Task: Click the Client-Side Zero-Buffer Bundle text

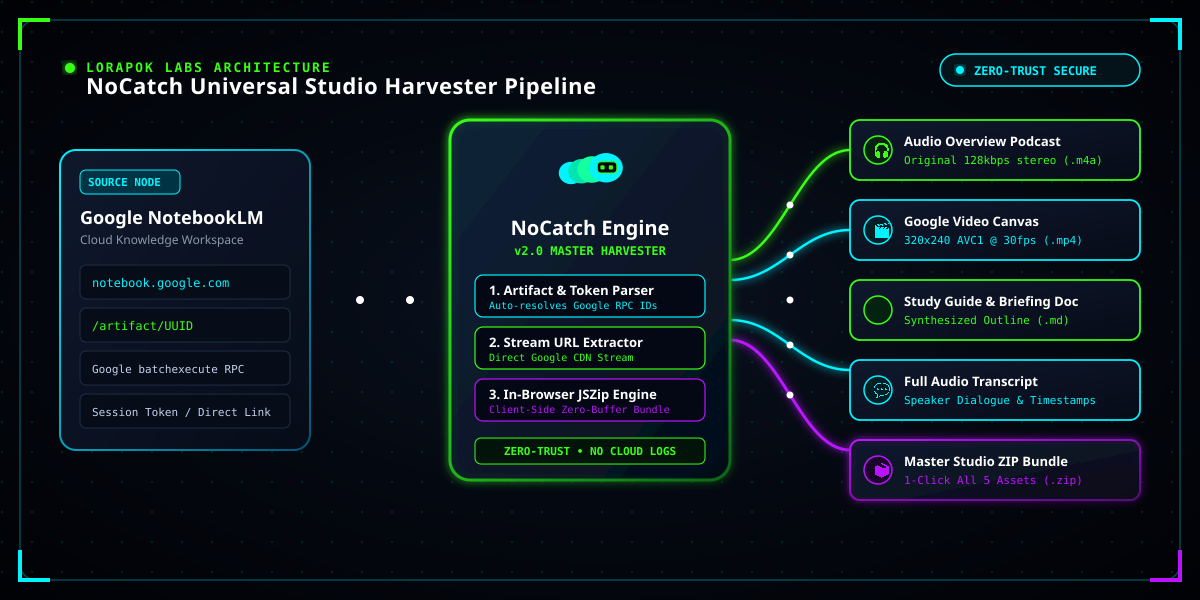Action: [x=579, y=409]
